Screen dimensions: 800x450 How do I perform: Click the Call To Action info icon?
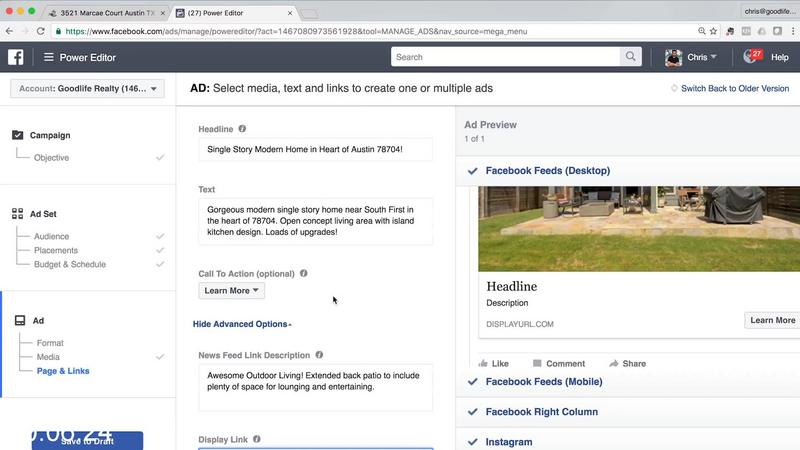coord(304,273)
